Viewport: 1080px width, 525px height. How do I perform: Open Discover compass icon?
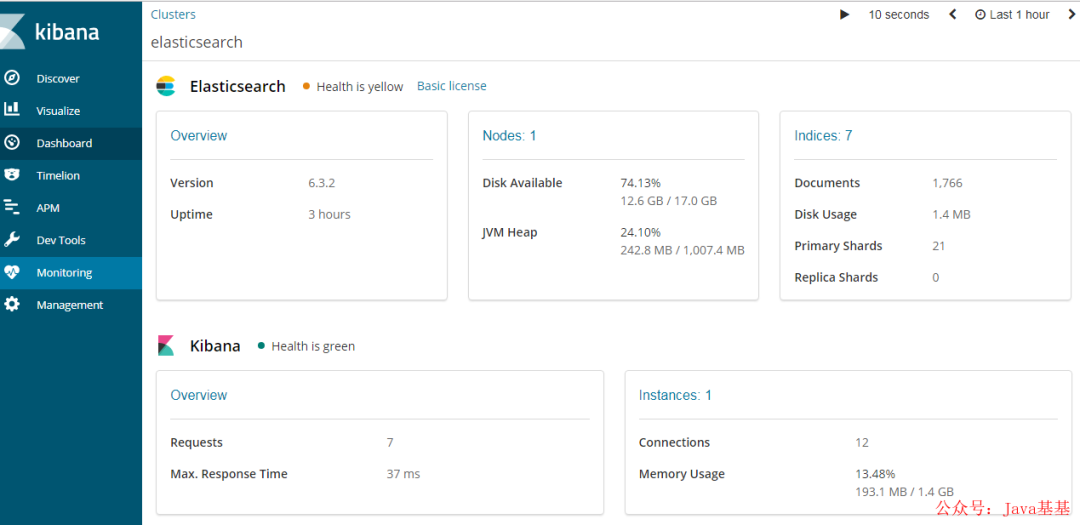tap(12, 78)
